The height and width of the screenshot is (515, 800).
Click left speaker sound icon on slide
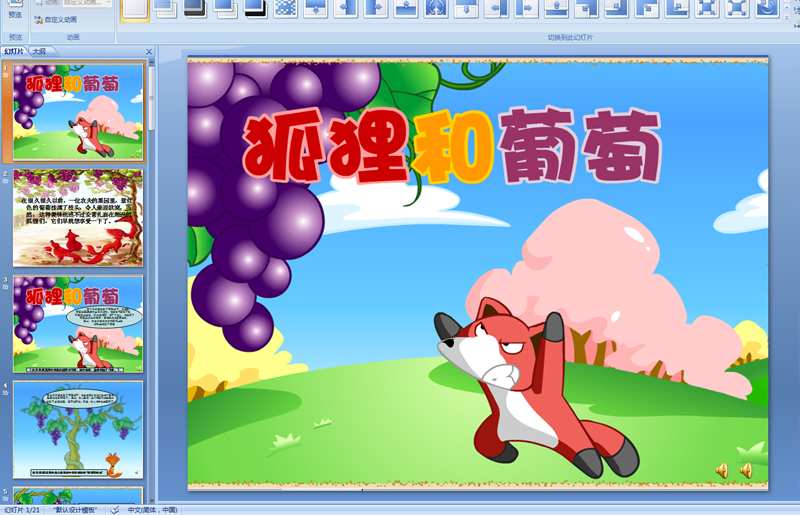721,470
